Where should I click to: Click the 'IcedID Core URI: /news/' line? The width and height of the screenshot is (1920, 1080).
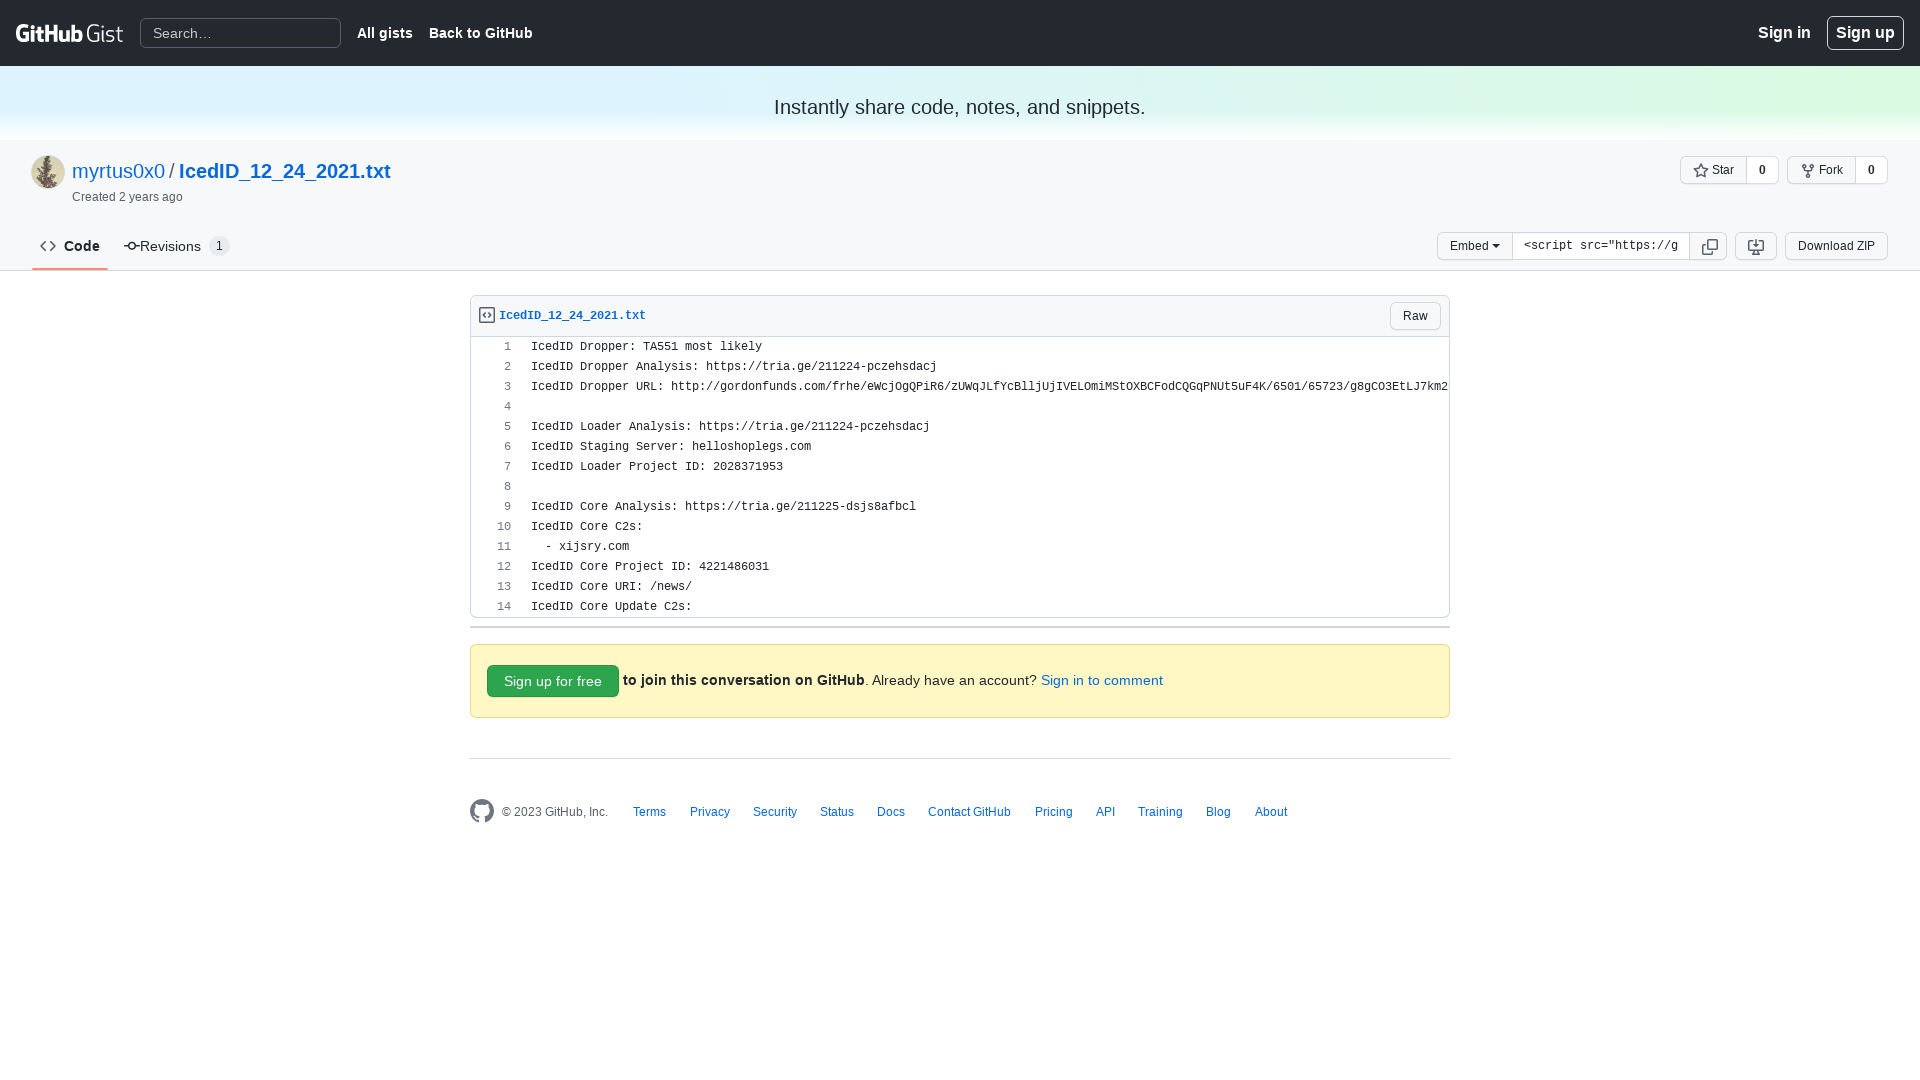coord(611,587)
